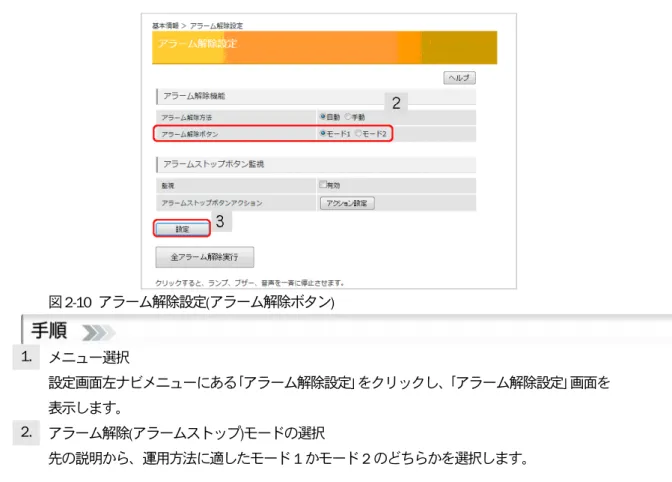The height and width of the screenshot is (482, 672).
Task: Click the note starting with クリックすると
Action: click(x=249, y=283)
